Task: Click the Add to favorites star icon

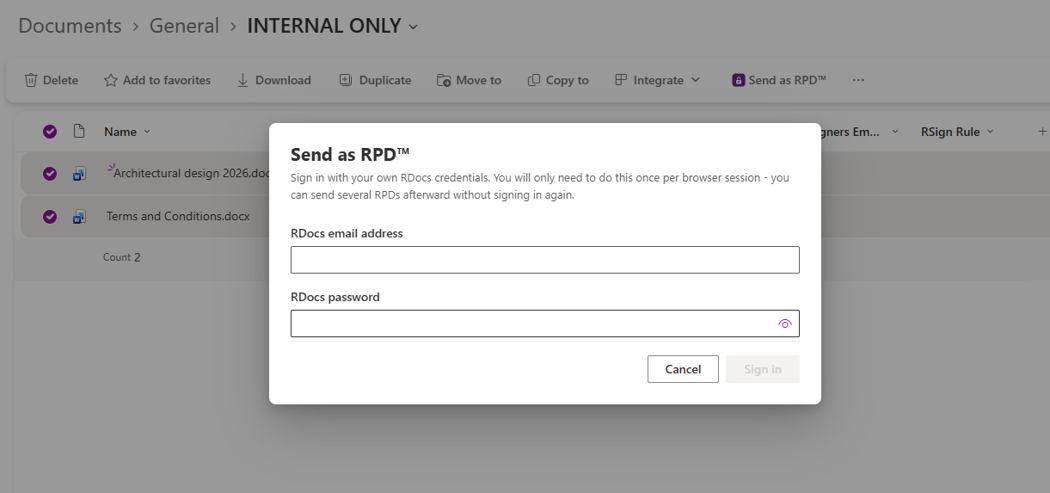Action: (110, 80)
